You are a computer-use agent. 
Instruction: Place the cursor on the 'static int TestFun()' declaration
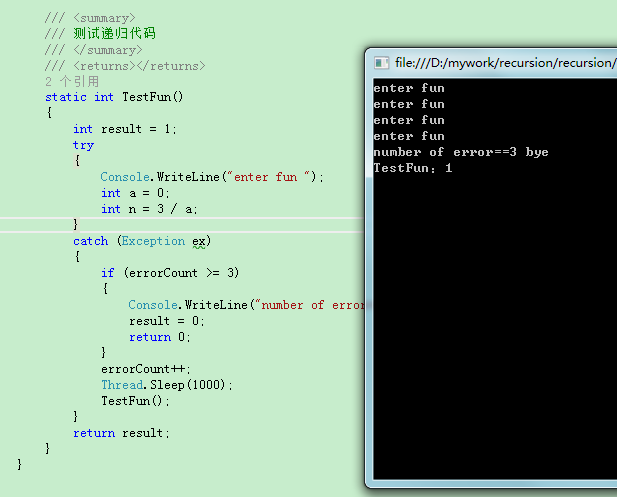114,97
